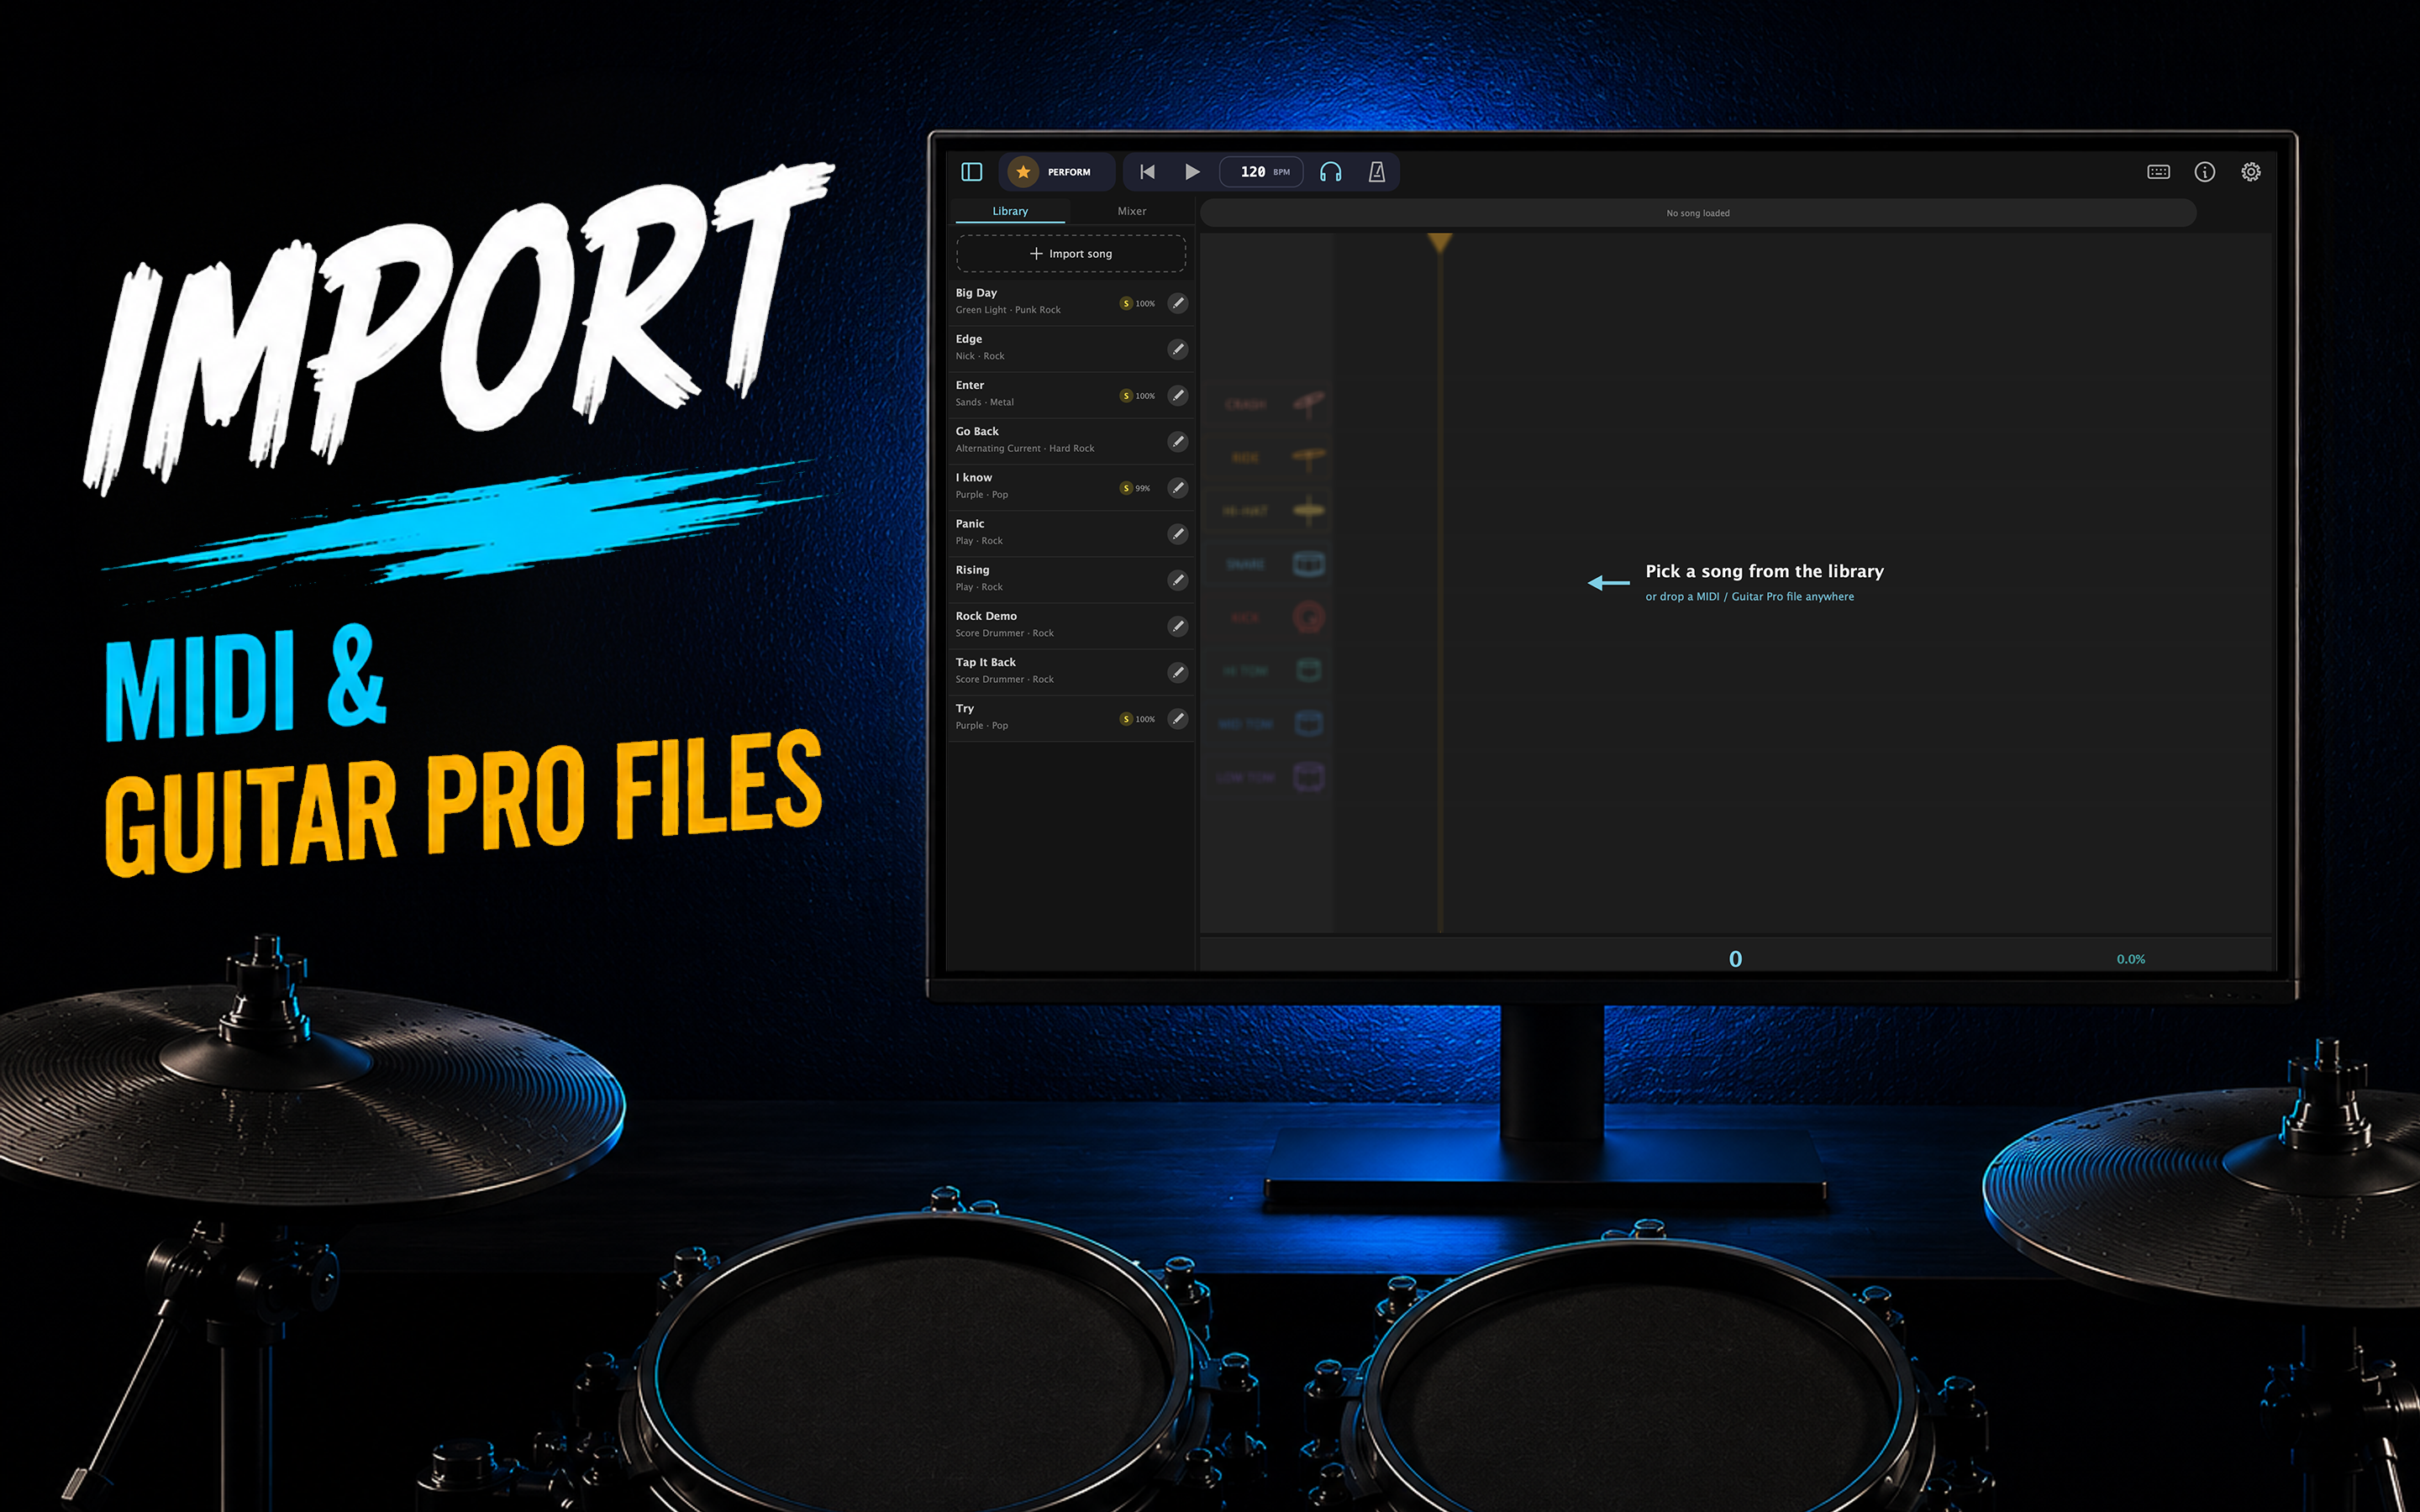
Task: Toggle the headphones icon
Action: 1330,172
